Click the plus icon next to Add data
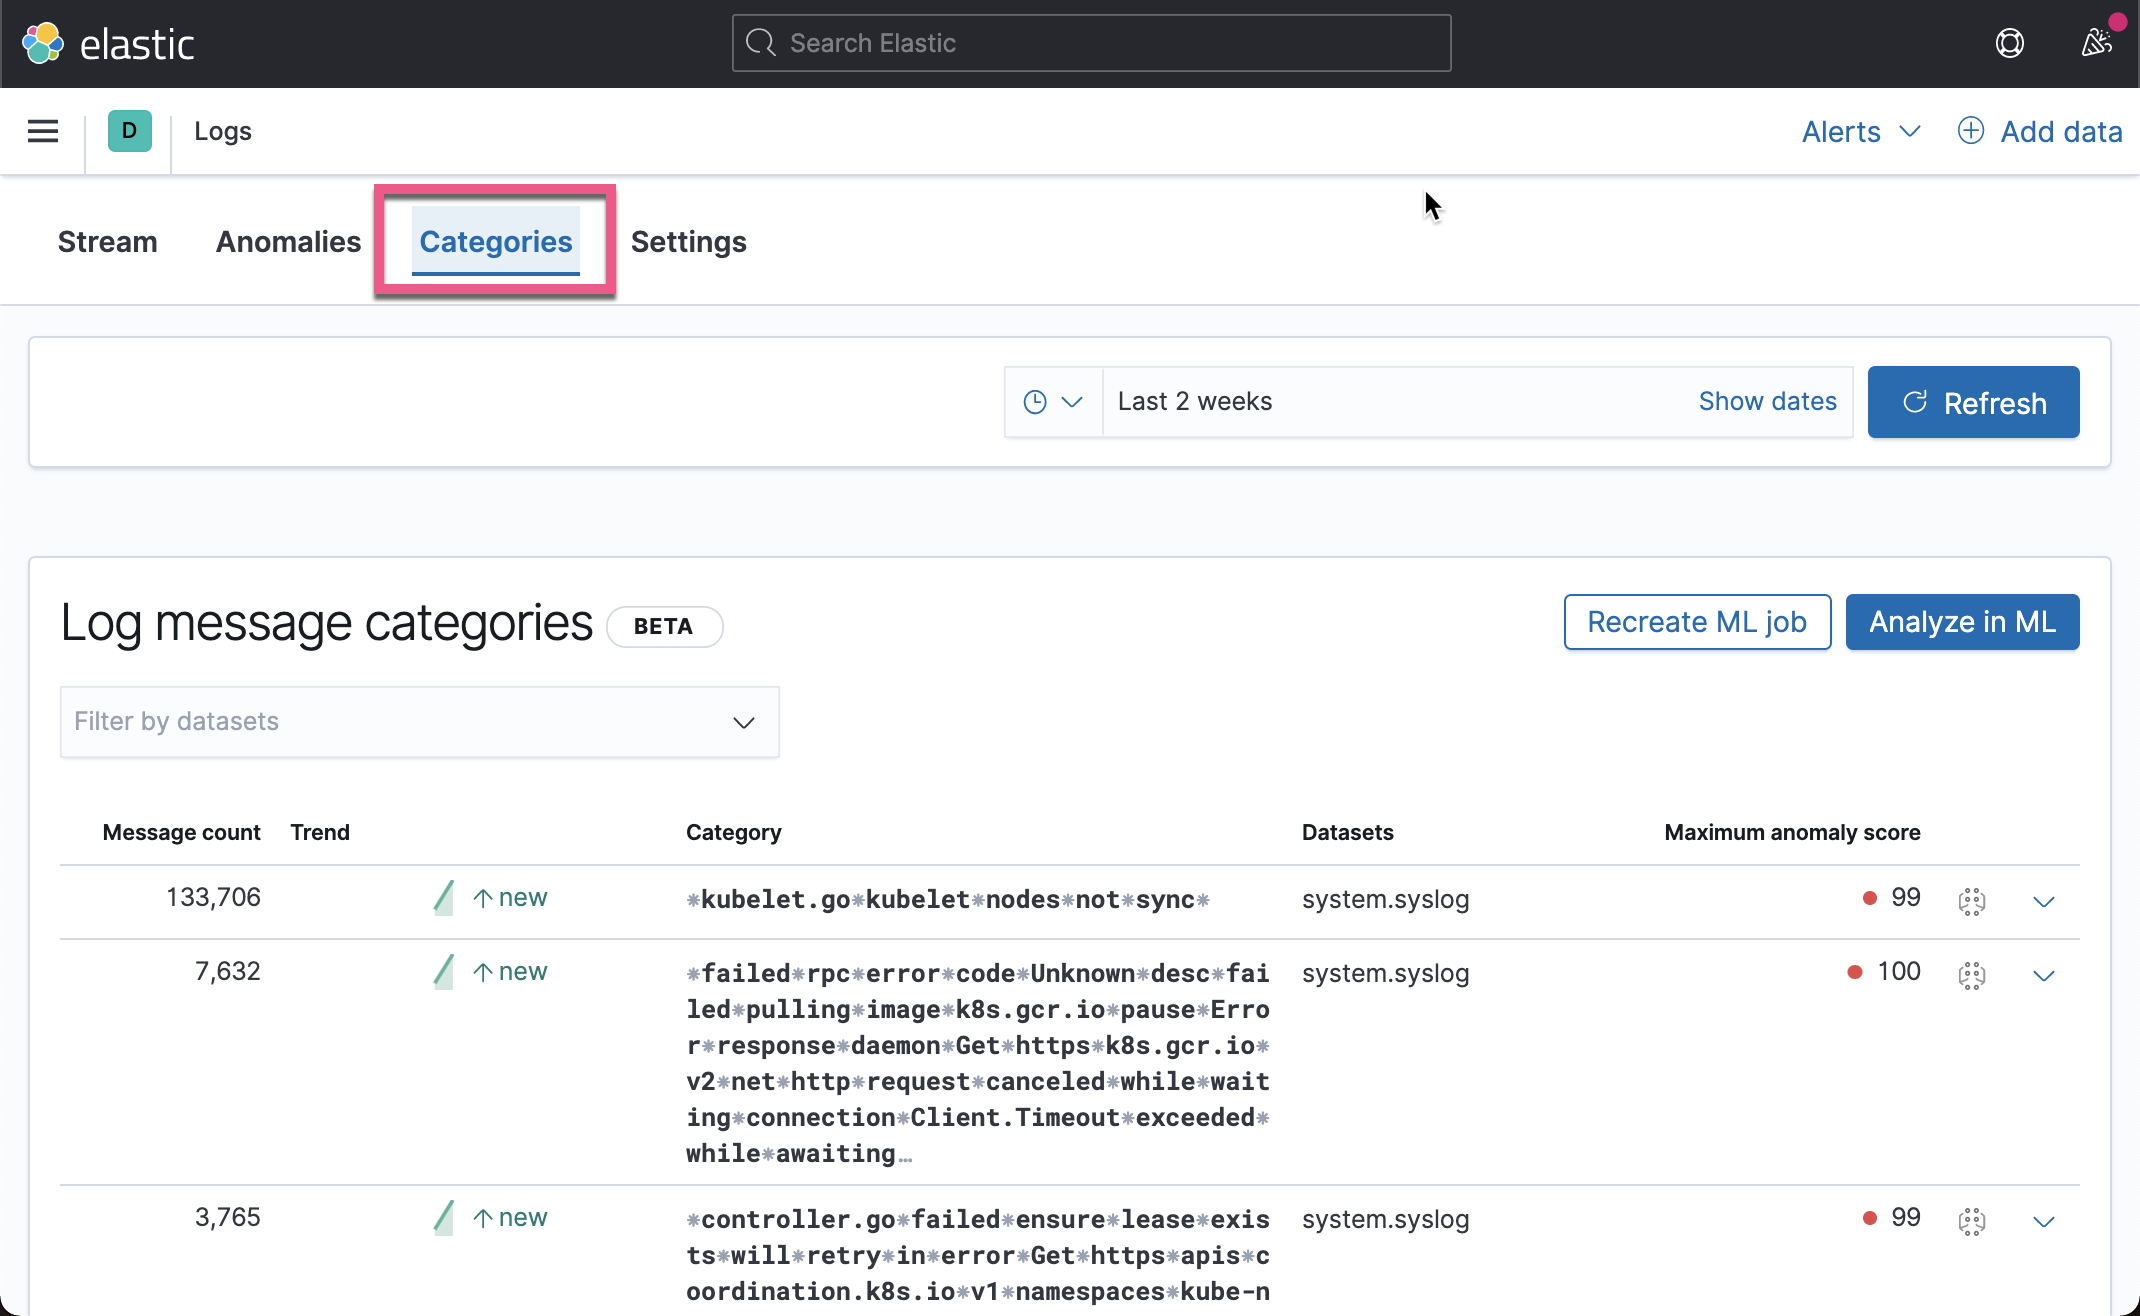The image size is (2140, 1316). tap(1970, 131)
